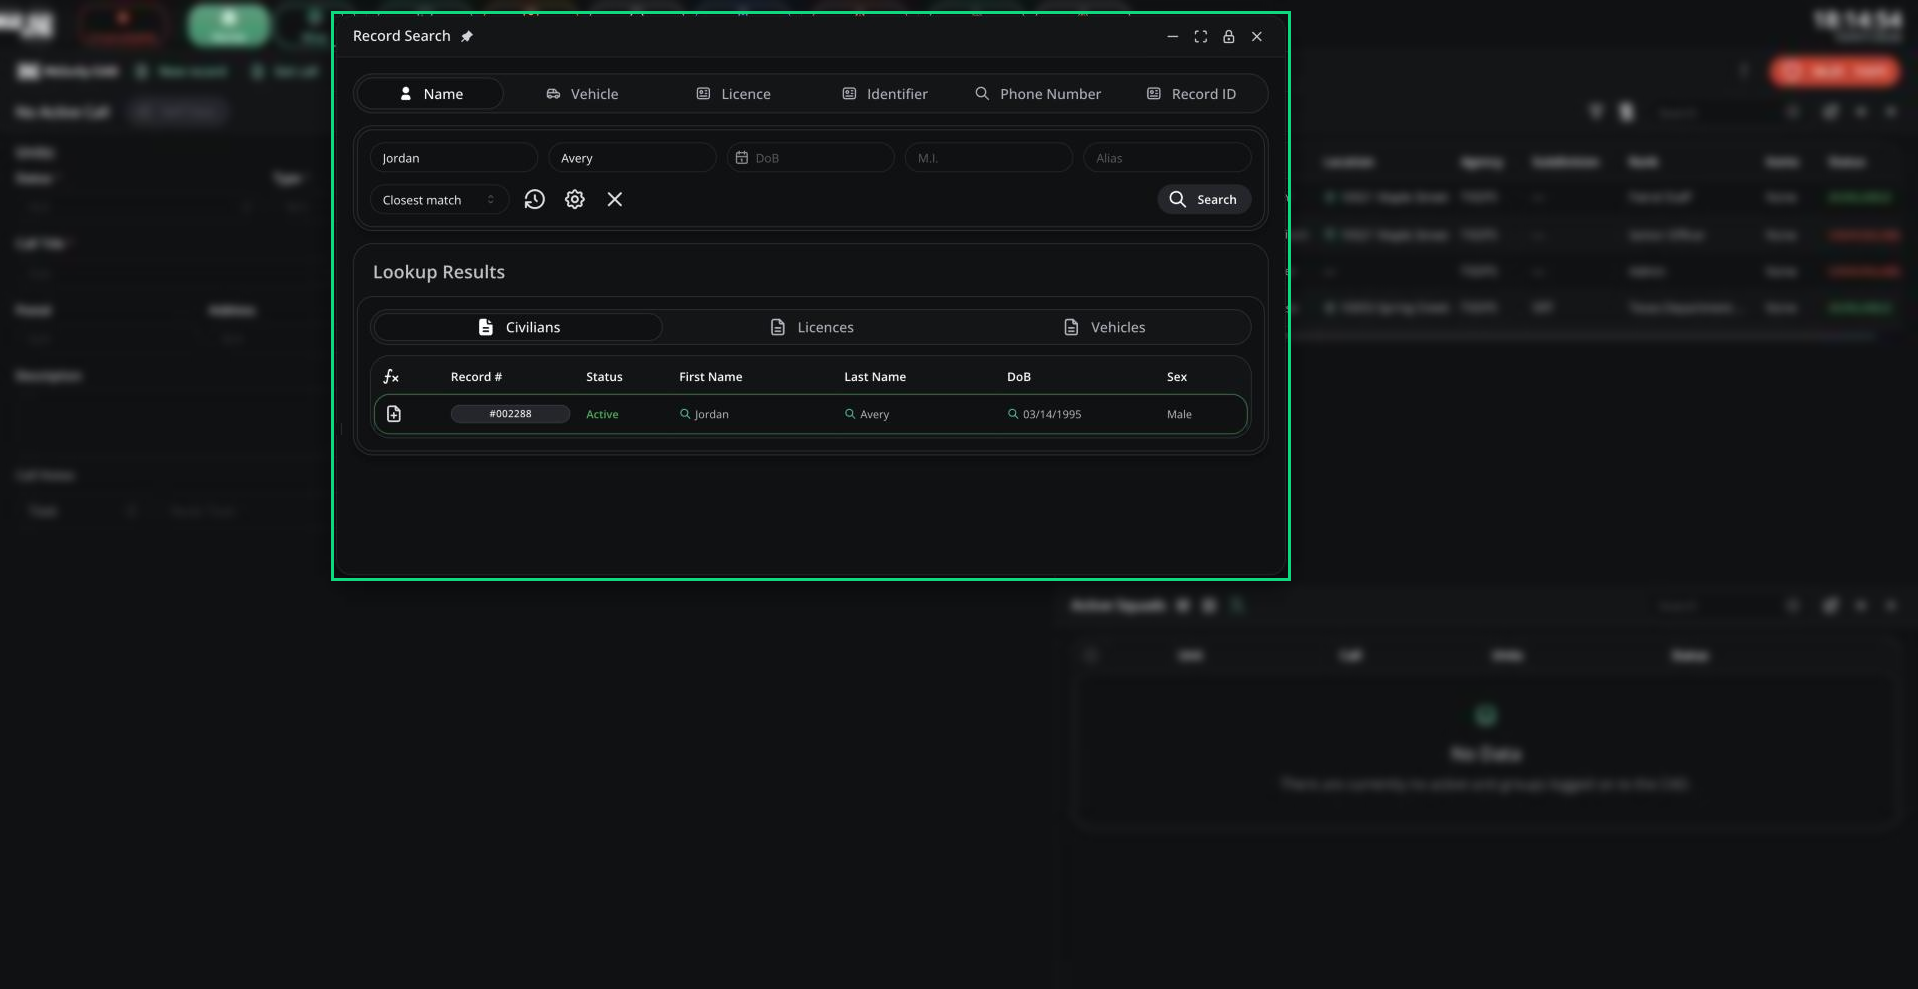Click the Active status text
Image resolution: width=1918 pixels, height=989 pixels.
(602, 414)
